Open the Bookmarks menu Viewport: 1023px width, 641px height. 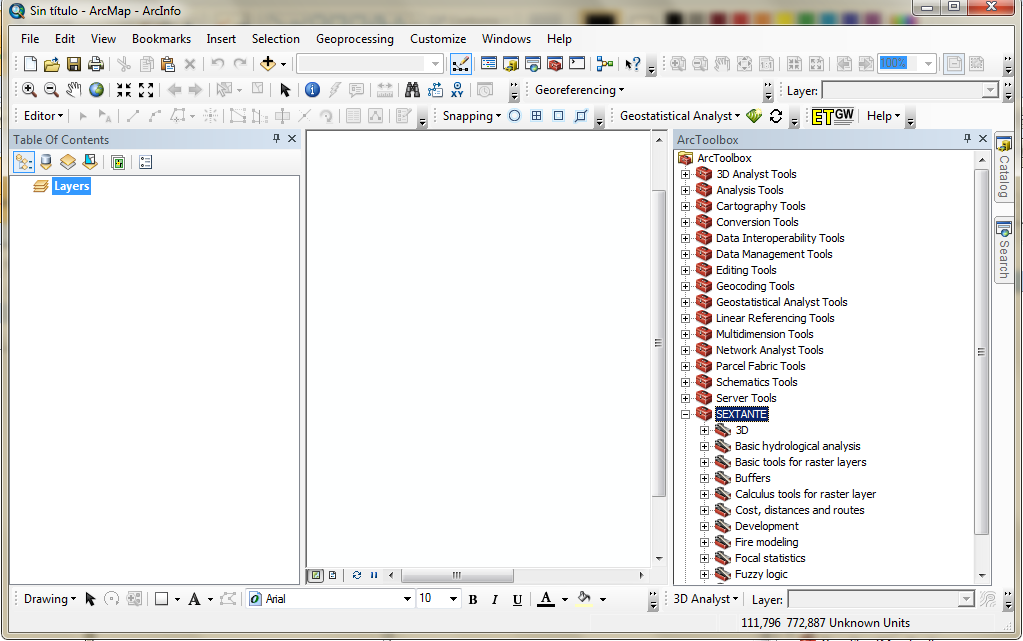click(x=161, y=39)
